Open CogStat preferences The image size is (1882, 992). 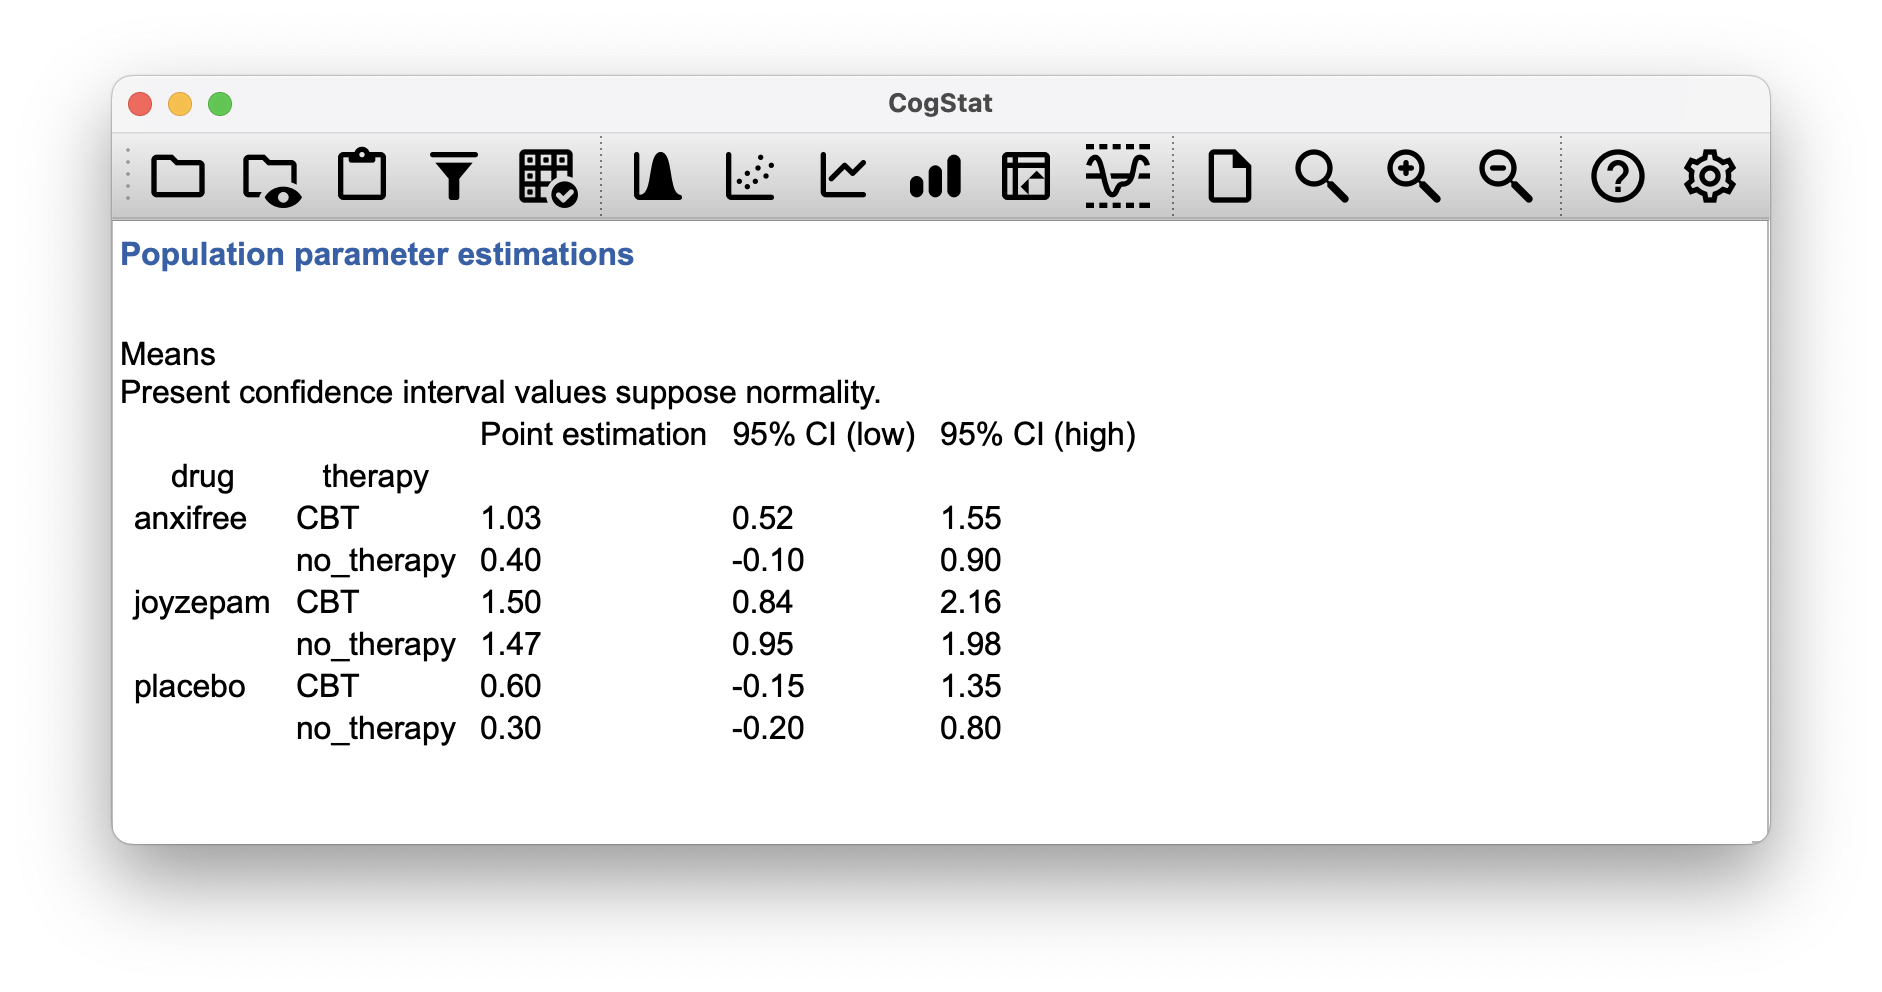coord(1710,175)
